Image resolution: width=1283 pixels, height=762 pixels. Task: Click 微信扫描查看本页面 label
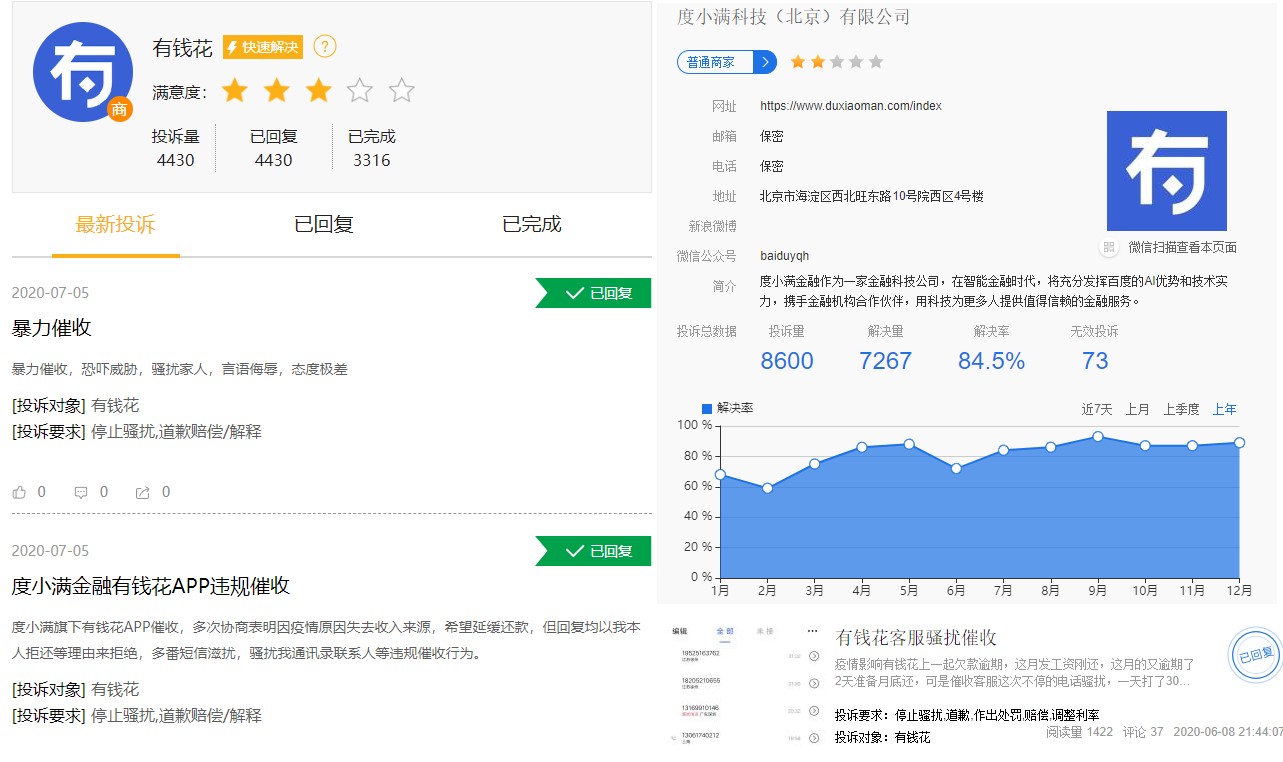(x=1183, y=247)
